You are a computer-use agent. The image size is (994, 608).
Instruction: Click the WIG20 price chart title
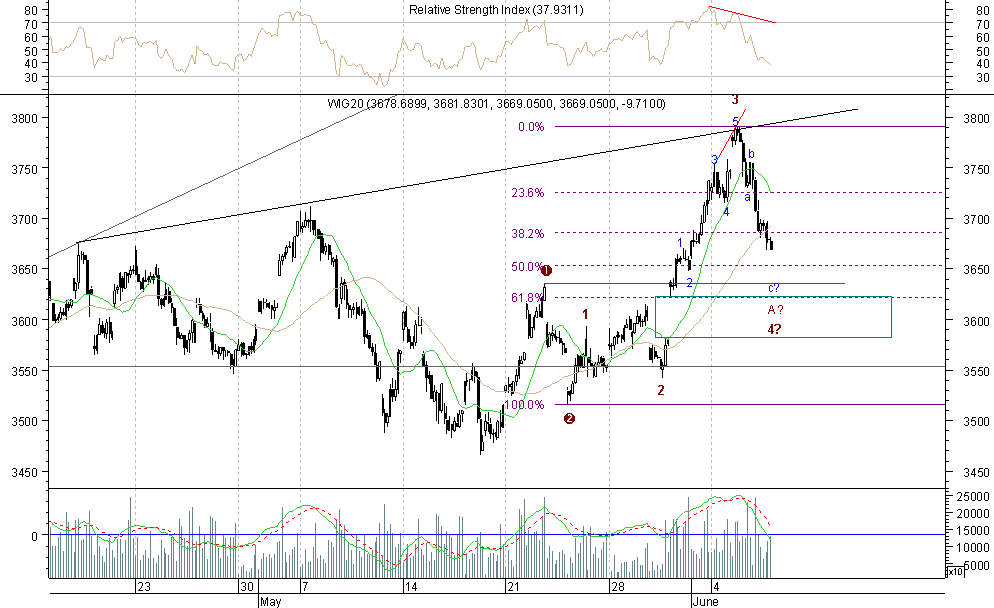[x=496, y=104]
